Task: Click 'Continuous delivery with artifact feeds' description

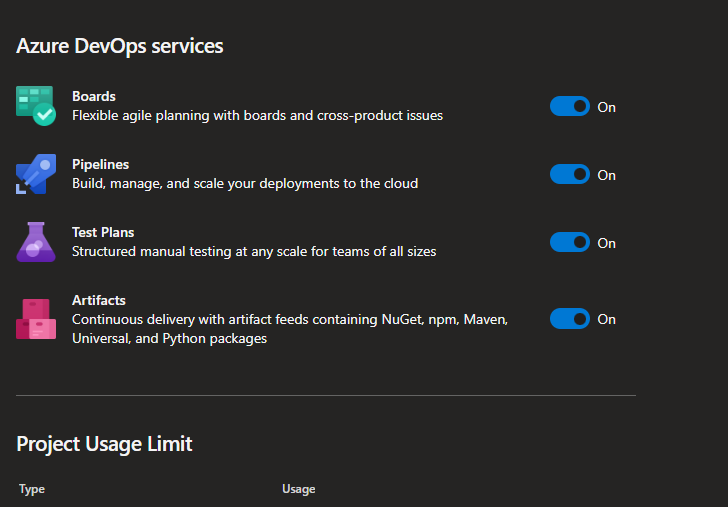Action: click(290, 329)
